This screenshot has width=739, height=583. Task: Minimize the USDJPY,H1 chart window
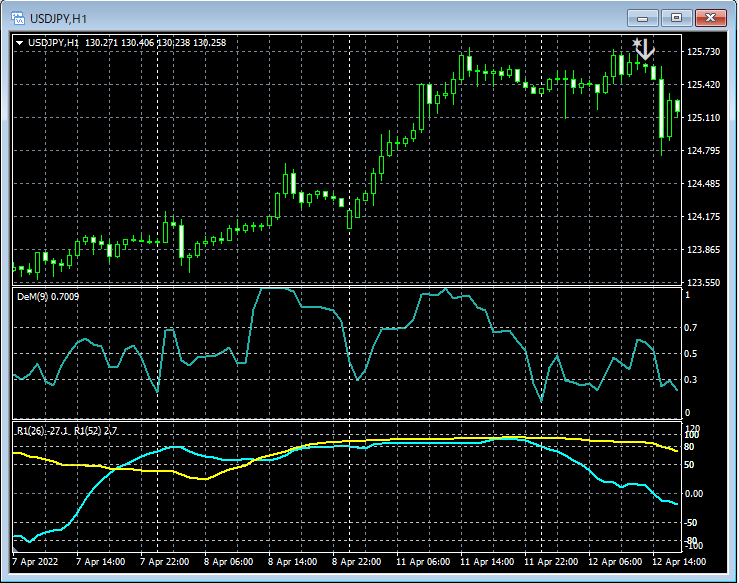pyautogui.click(x=642, y=17)
